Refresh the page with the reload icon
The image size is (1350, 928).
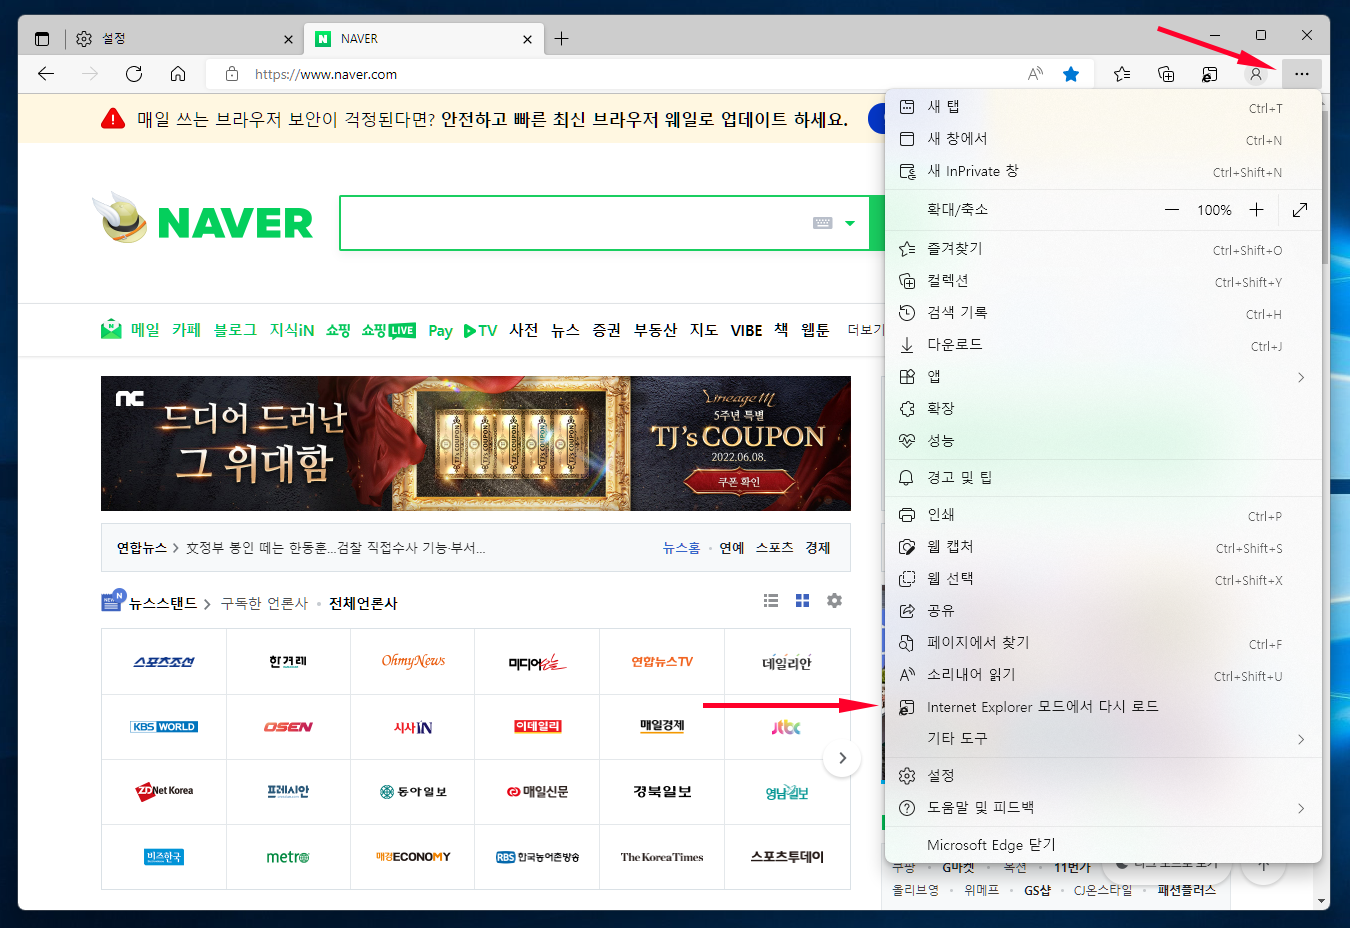pyautogui.click(x=134, y=74)
